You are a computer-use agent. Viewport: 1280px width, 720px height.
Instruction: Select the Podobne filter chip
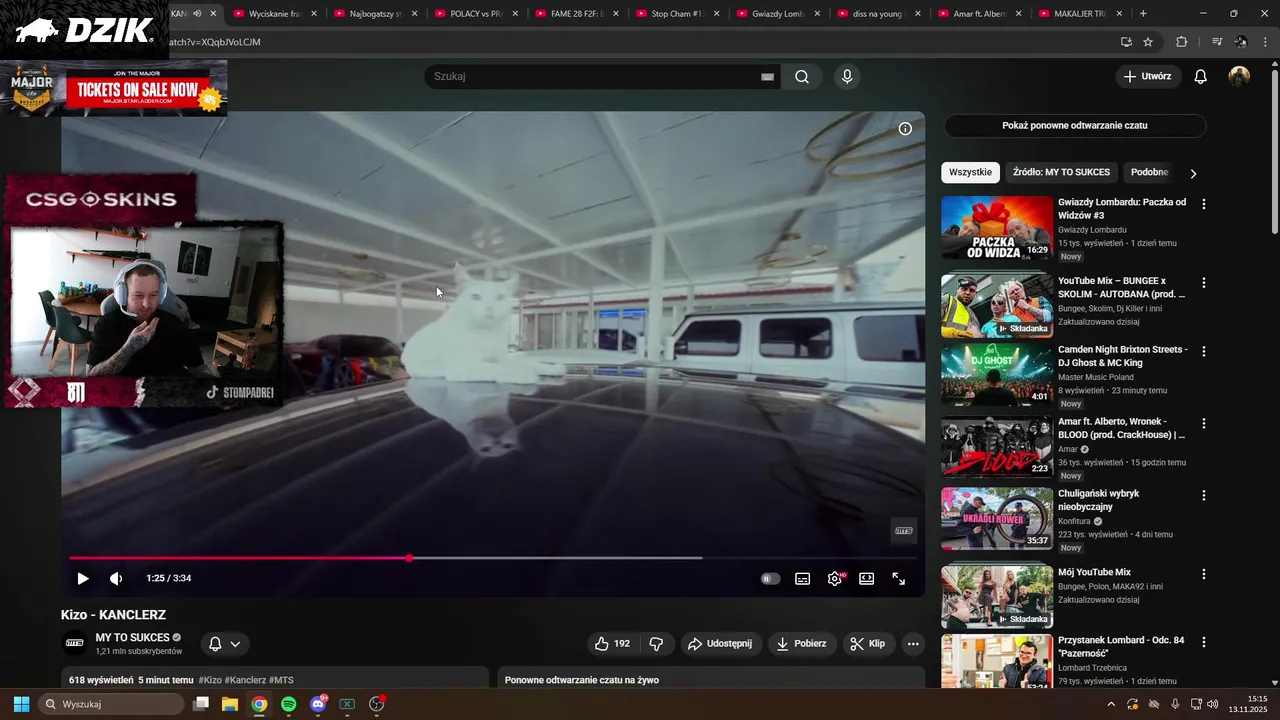(x=1149, y=172)
